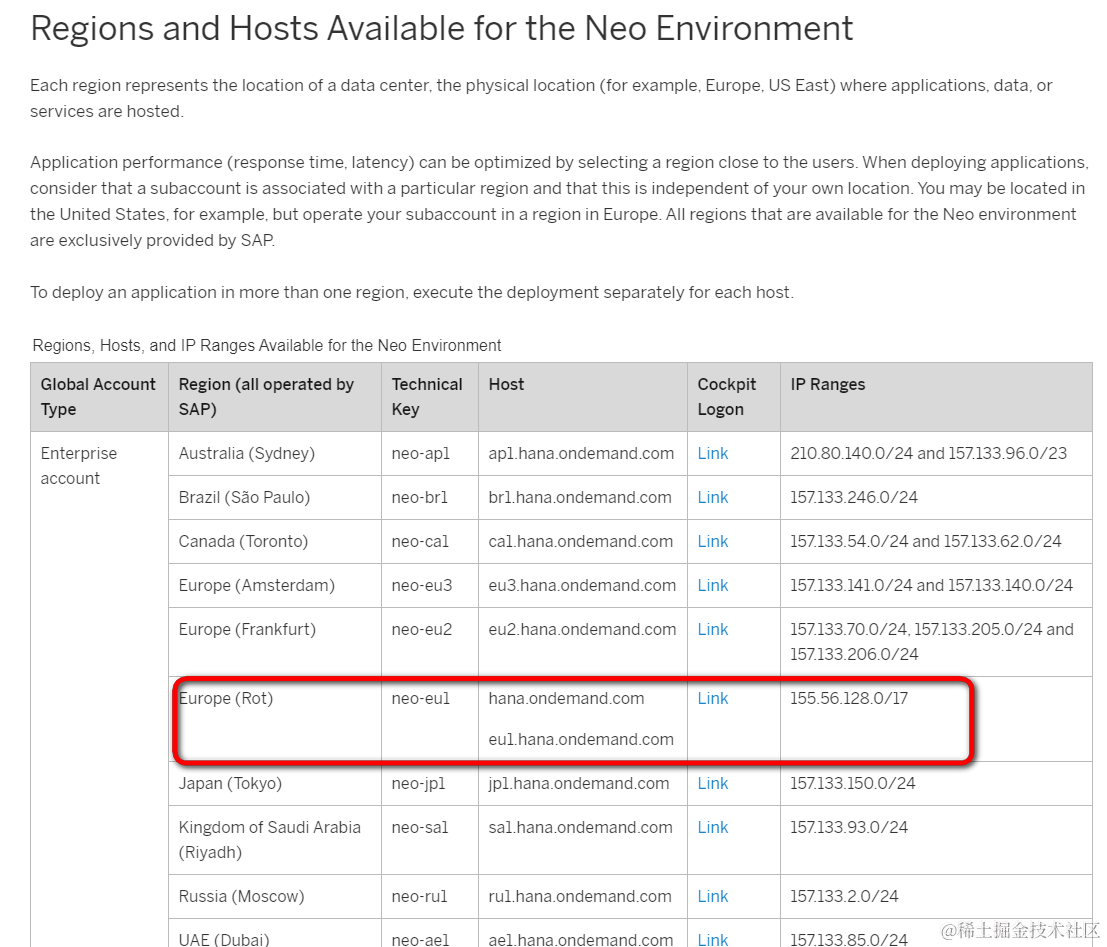Image resolution: width=1107 pixels, height=947 pixels.
Task: Open the Cockpit Logon link for Europe (Frankfurt)
Action: [712, 629]
